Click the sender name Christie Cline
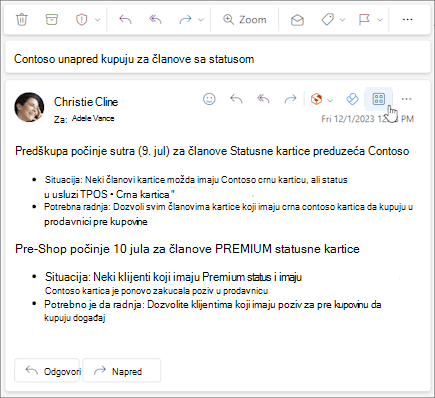435x398 pixels. pyautogui.click(x=86, y=102)
